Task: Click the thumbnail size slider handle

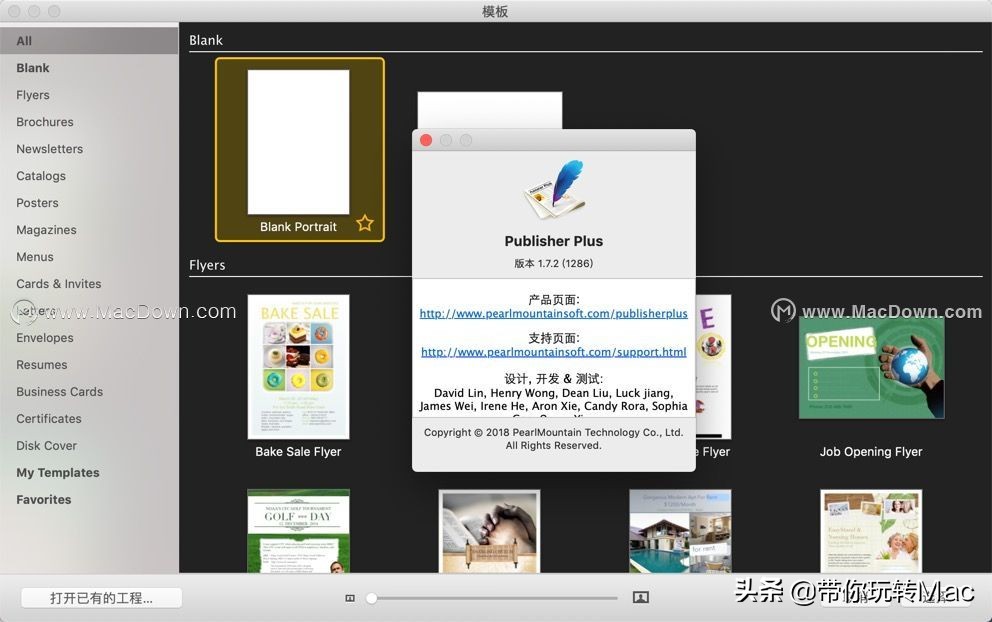Action: [x=371, y=597]
